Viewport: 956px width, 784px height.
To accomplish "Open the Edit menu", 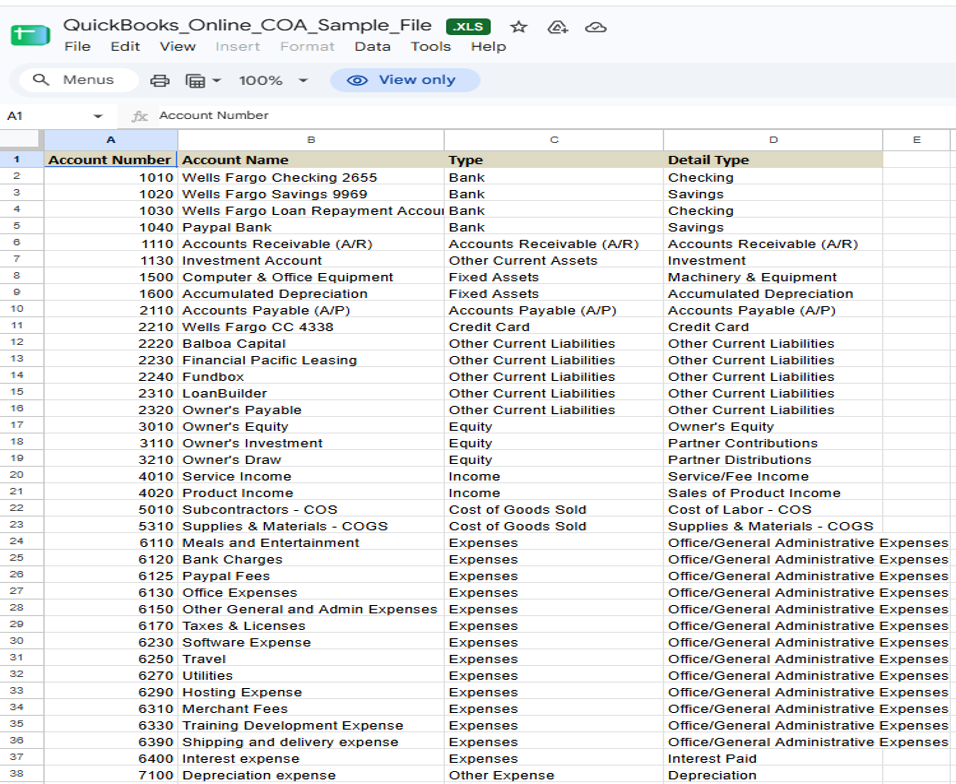I will [125, 46].
